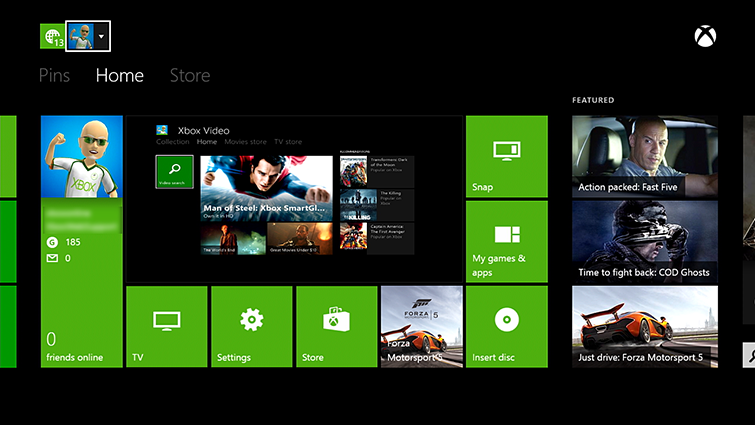The image size is (755, 425).
Task: Launch the Forza Motorsport 5 game tile
Action: [422, 327]
